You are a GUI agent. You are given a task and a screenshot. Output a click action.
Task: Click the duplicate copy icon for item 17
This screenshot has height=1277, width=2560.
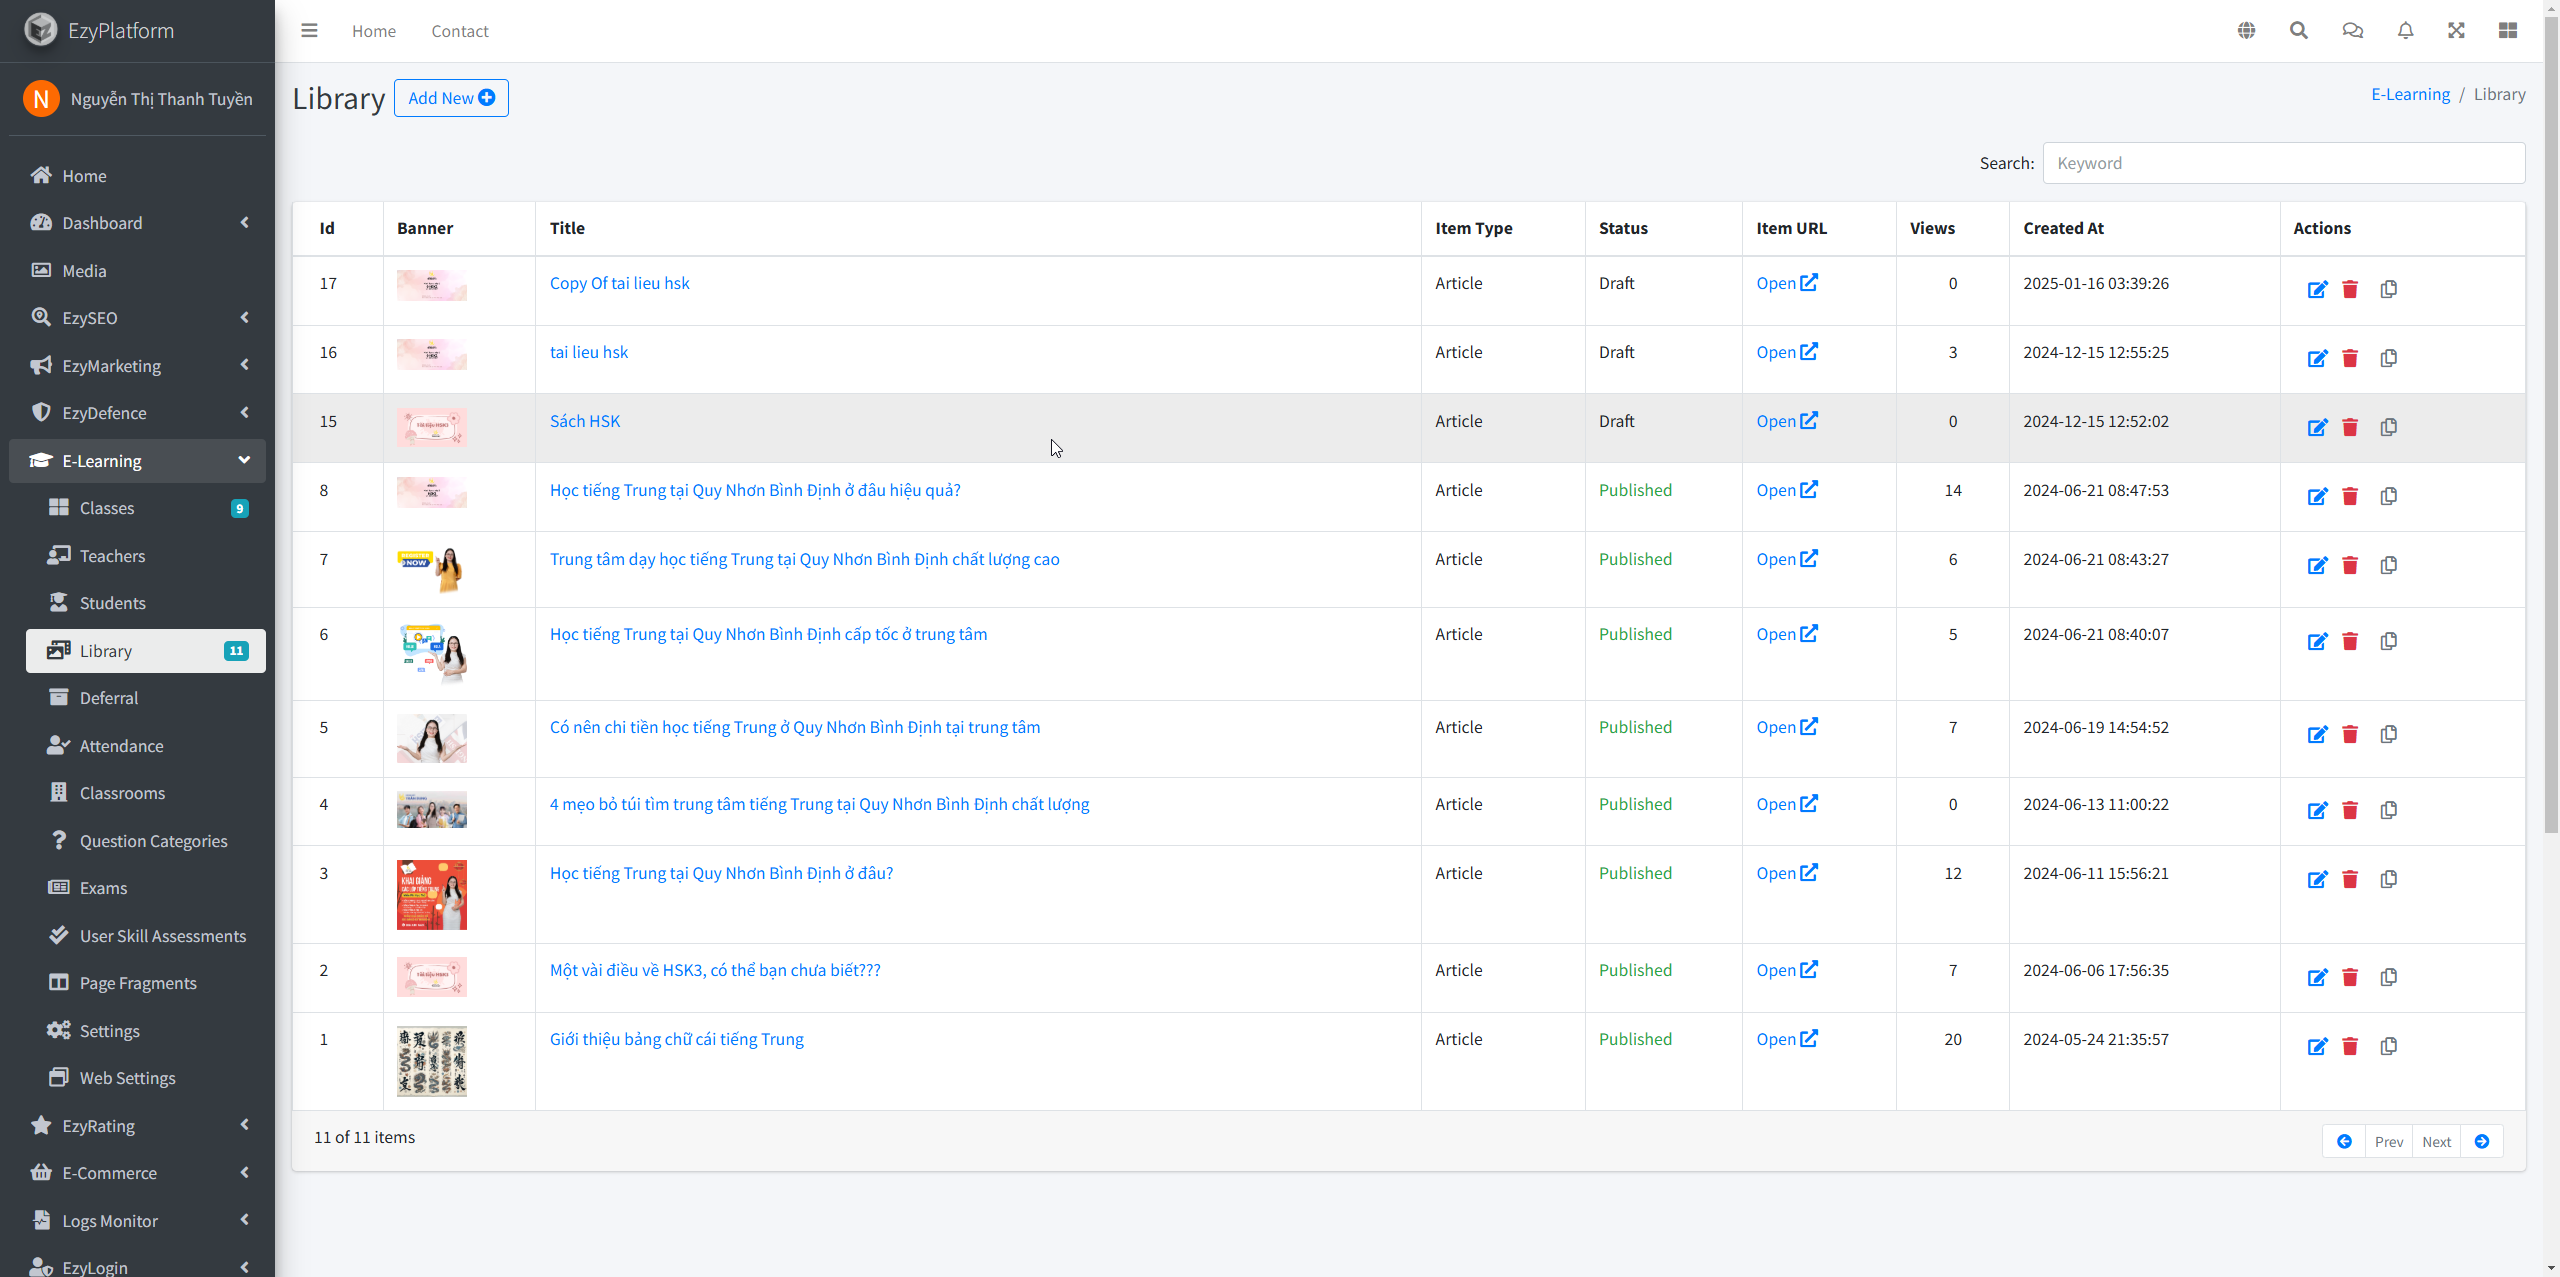[x=2389, y=290]
